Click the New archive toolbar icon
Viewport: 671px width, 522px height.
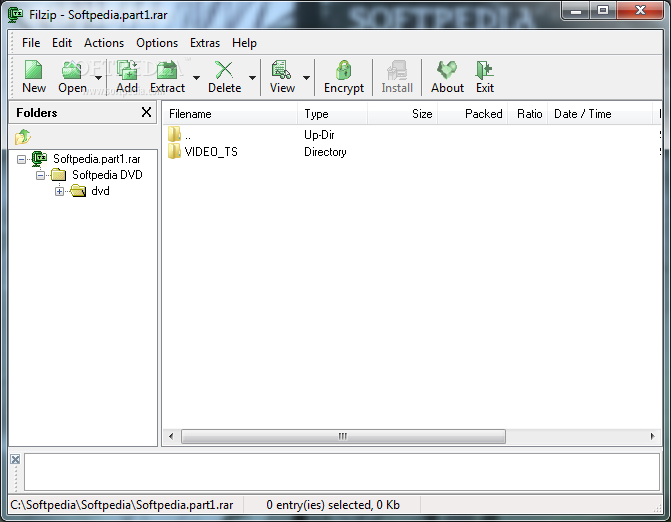pyautogui.click(x=33, y=70)
